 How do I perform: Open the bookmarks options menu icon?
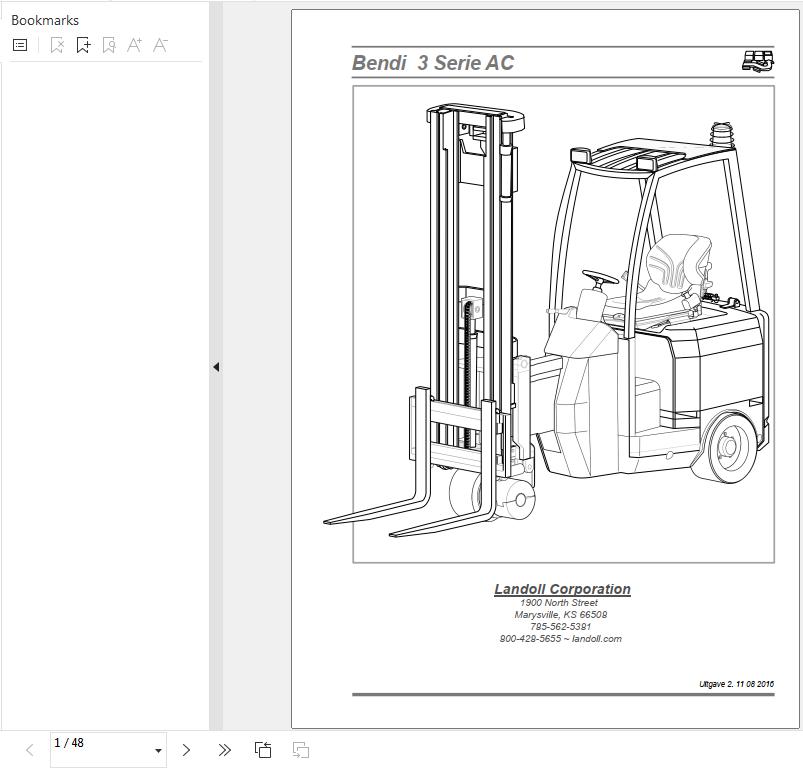click(x=20, y=45)
